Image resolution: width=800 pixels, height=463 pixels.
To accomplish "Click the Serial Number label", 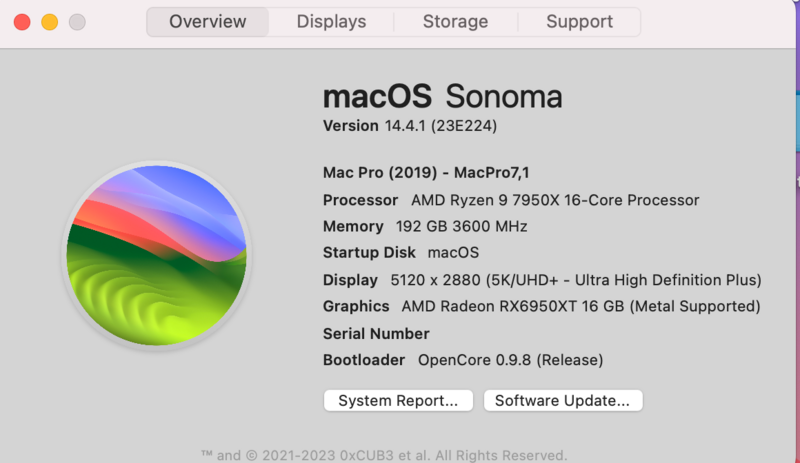I will 376,333.
